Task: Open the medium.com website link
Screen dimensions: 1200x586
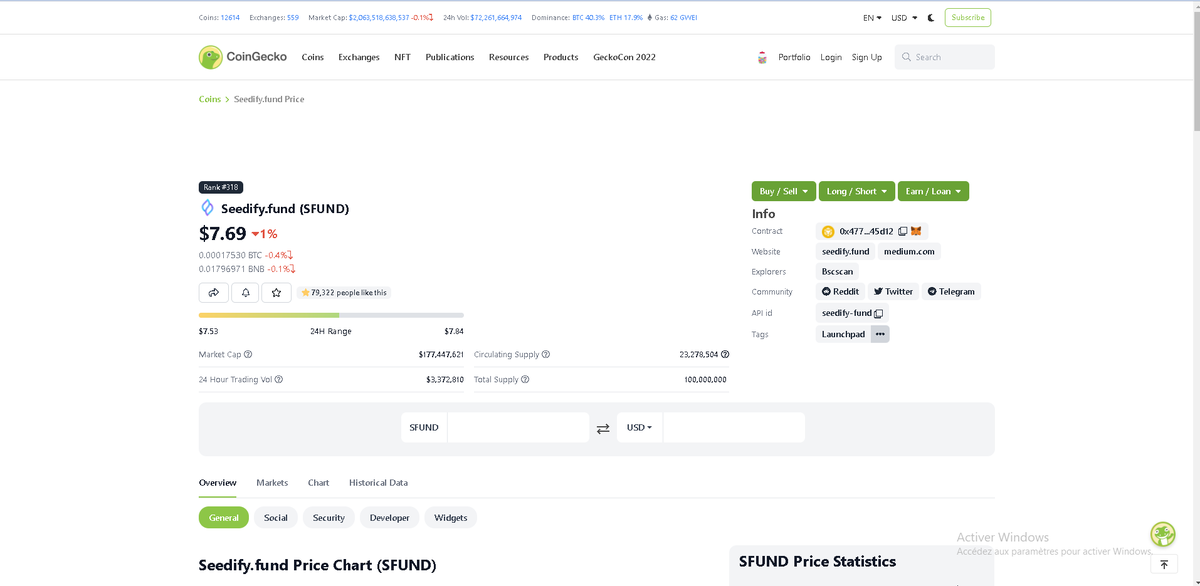Action: tap(909, 252)
